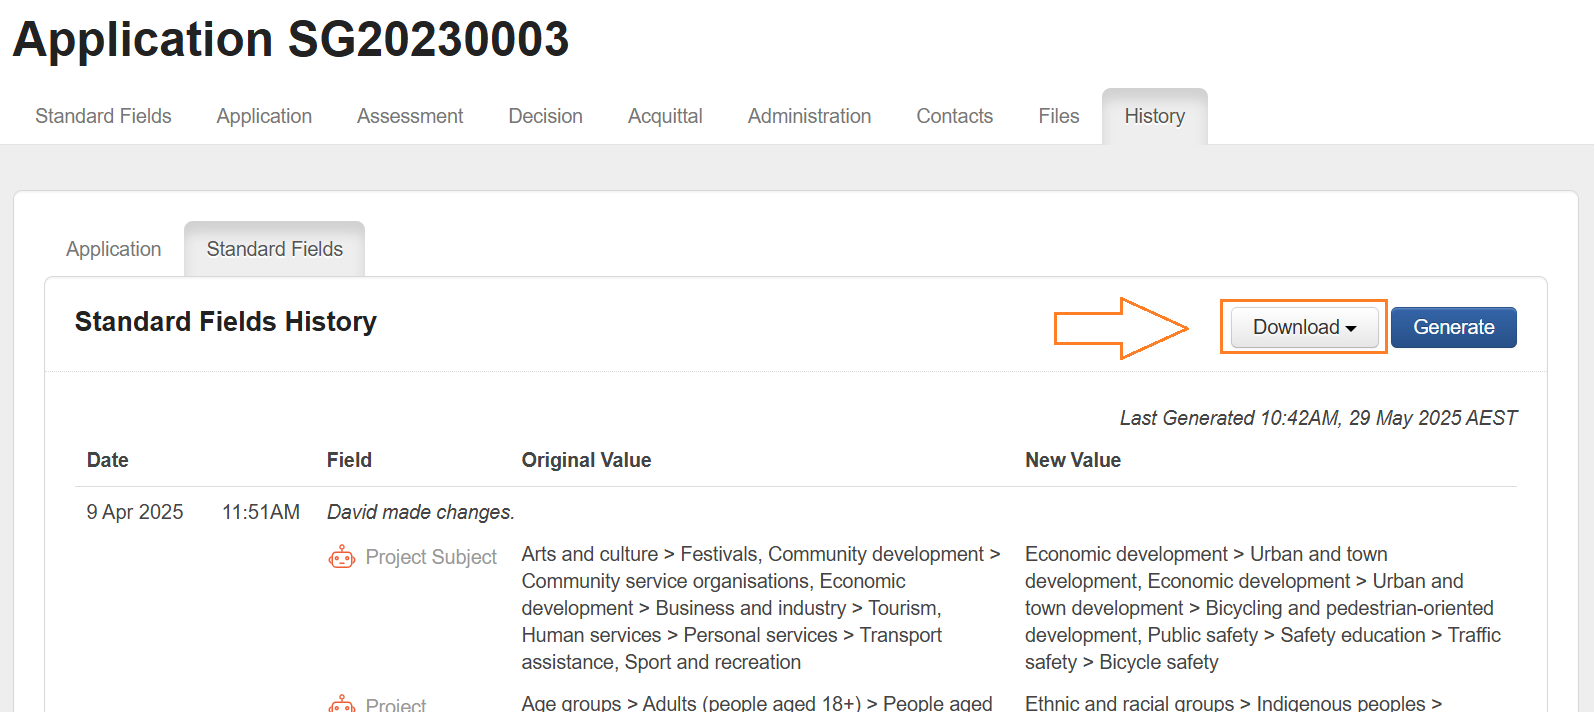Click the active History tab
This screenshot has height=712, width=1594.
coord(1154,116)
